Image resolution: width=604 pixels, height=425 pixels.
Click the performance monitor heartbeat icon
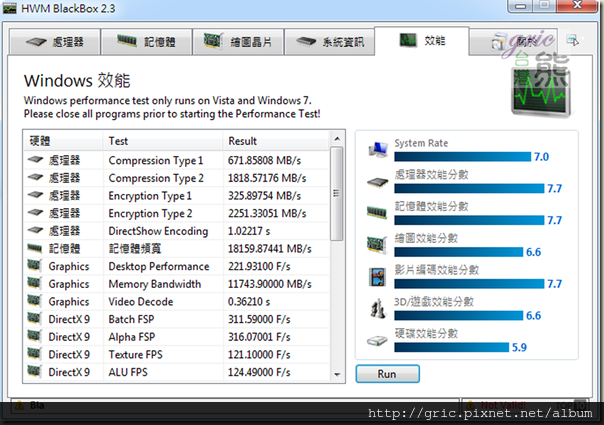[541, 92]
